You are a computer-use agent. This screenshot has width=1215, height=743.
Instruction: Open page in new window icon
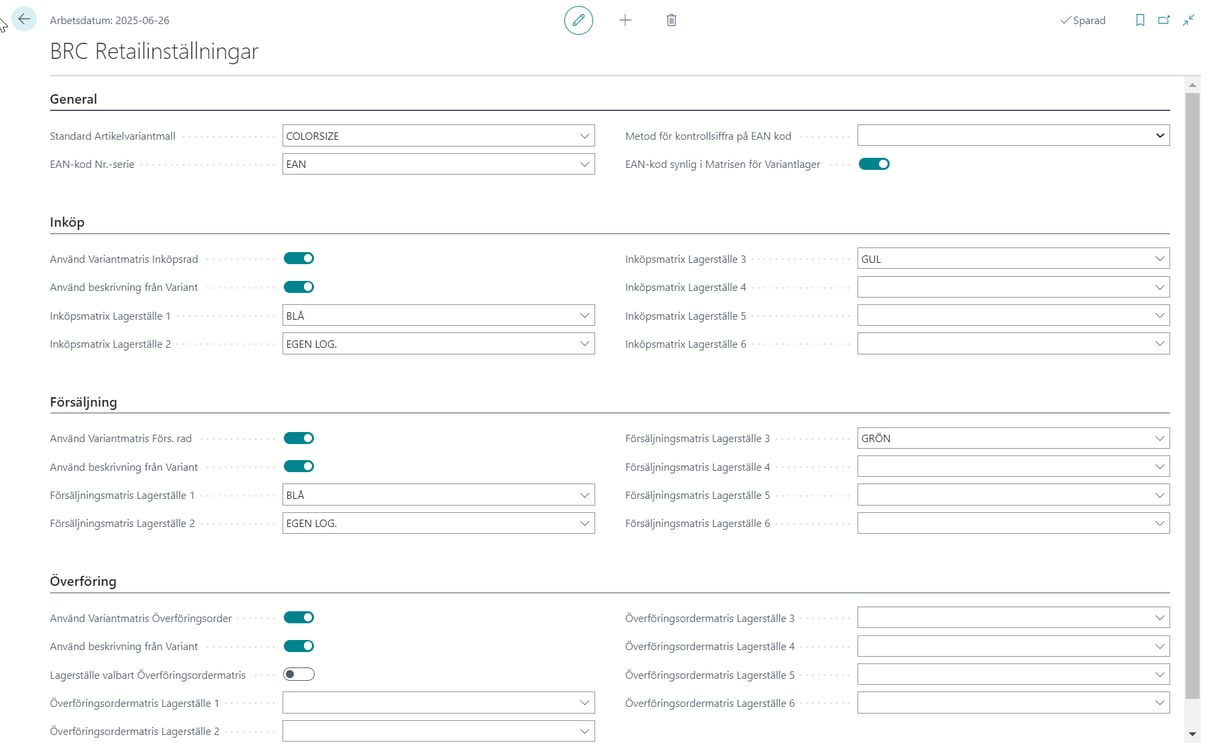[1164, 20]
